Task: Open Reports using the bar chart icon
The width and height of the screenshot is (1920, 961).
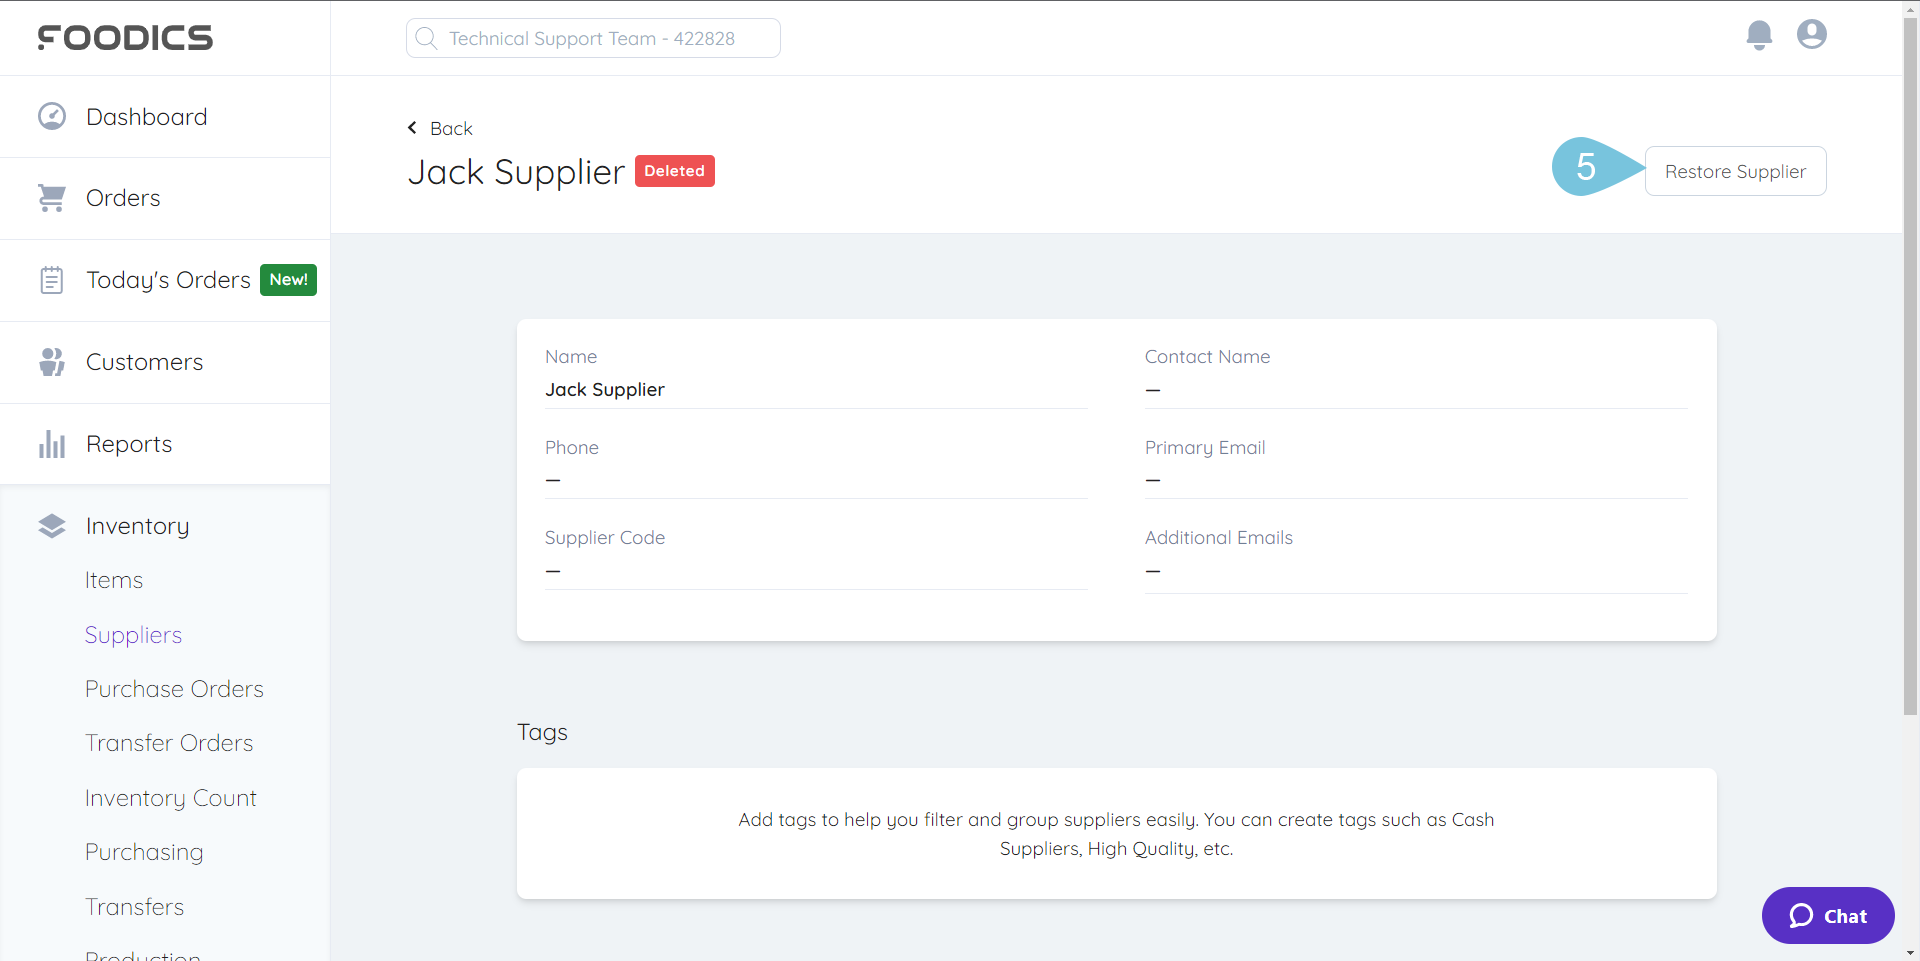Action: (x=51, y=443)
